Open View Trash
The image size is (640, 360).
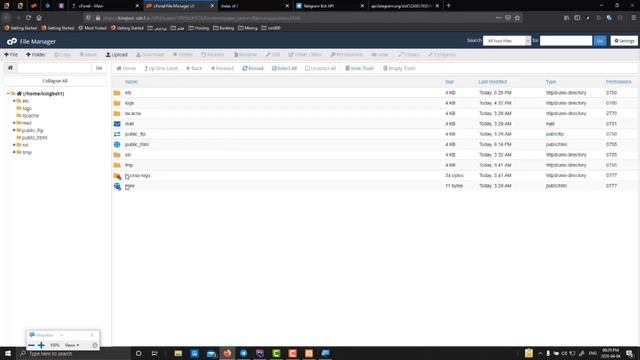click(x=360, y=68)
